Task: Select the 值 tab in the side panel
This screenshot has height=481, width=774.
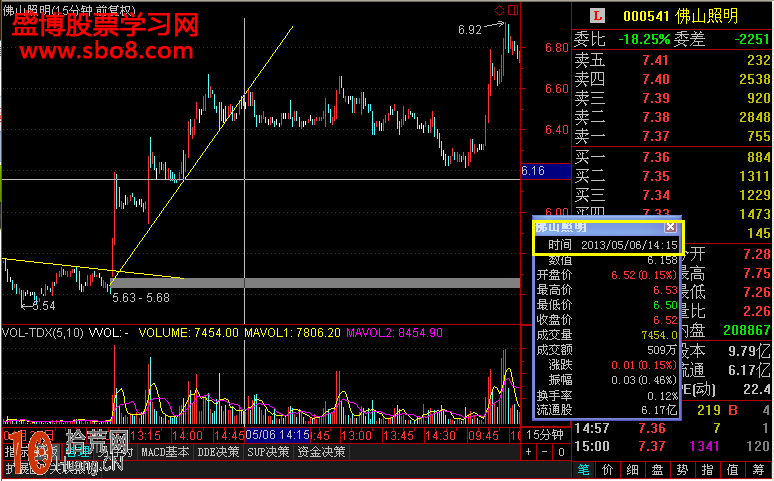Action: pos(733,470)
